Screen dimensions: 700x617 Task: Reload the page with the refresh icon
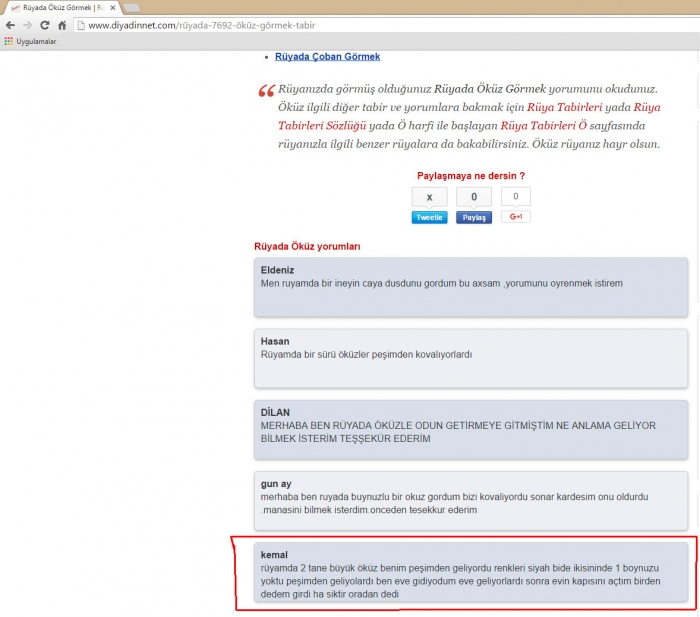pos(45,25)
